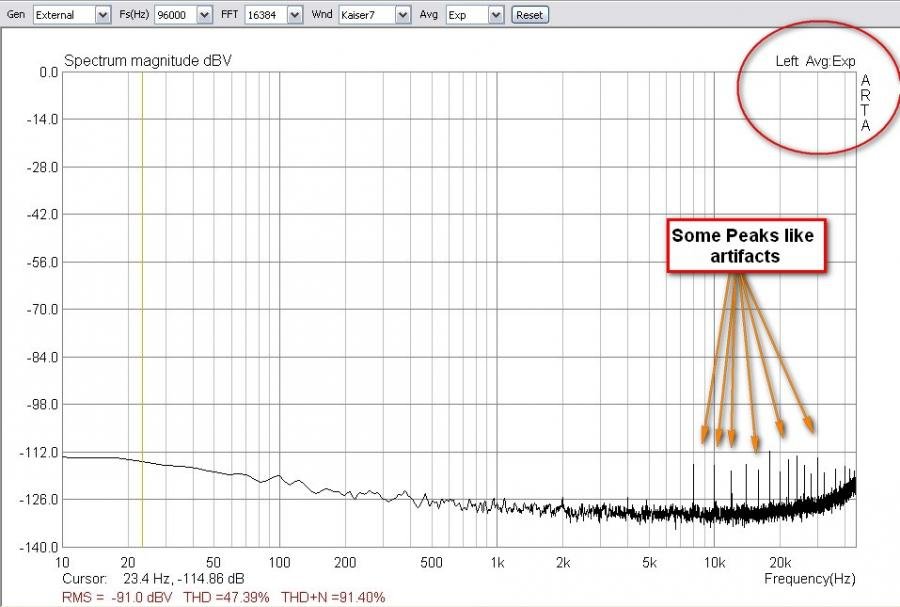
Task: Click the Cursor readout below the graph
Action: 152,578
